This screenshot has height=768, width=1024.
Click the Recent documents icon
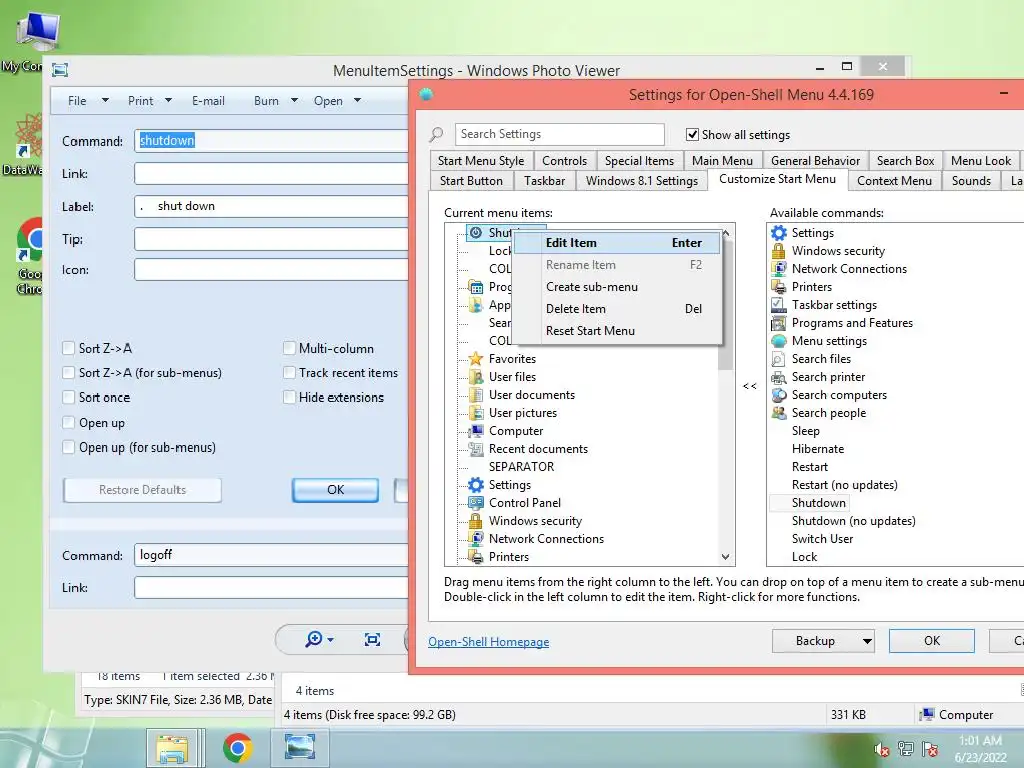tap(476, 449)
